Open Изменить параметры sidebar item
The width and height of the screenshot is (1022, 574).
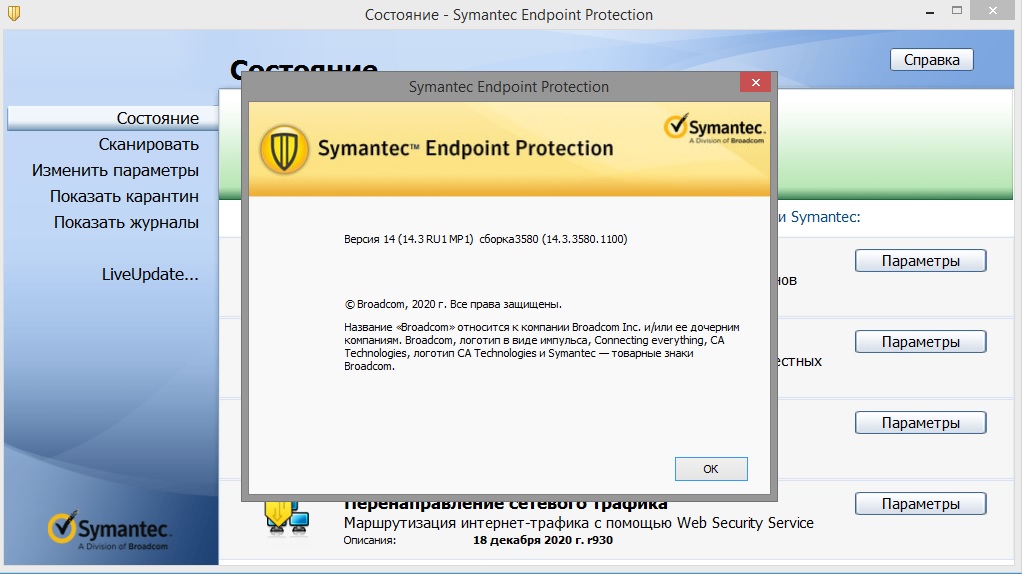pos(115,170)
